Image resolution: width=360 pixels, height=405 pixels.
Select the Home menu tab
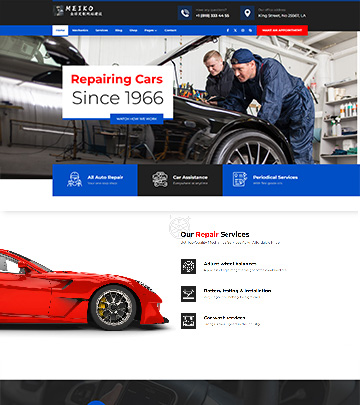coord(60,30)
